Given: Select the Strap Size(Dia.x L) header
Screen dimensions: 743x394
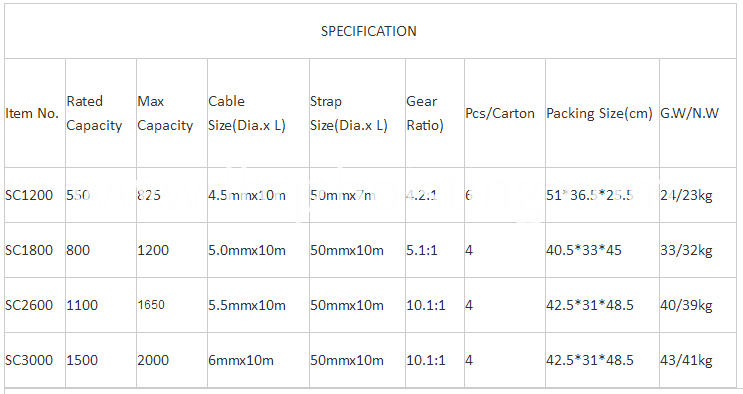Looking at the screenshot, I should tap(349, 113).
